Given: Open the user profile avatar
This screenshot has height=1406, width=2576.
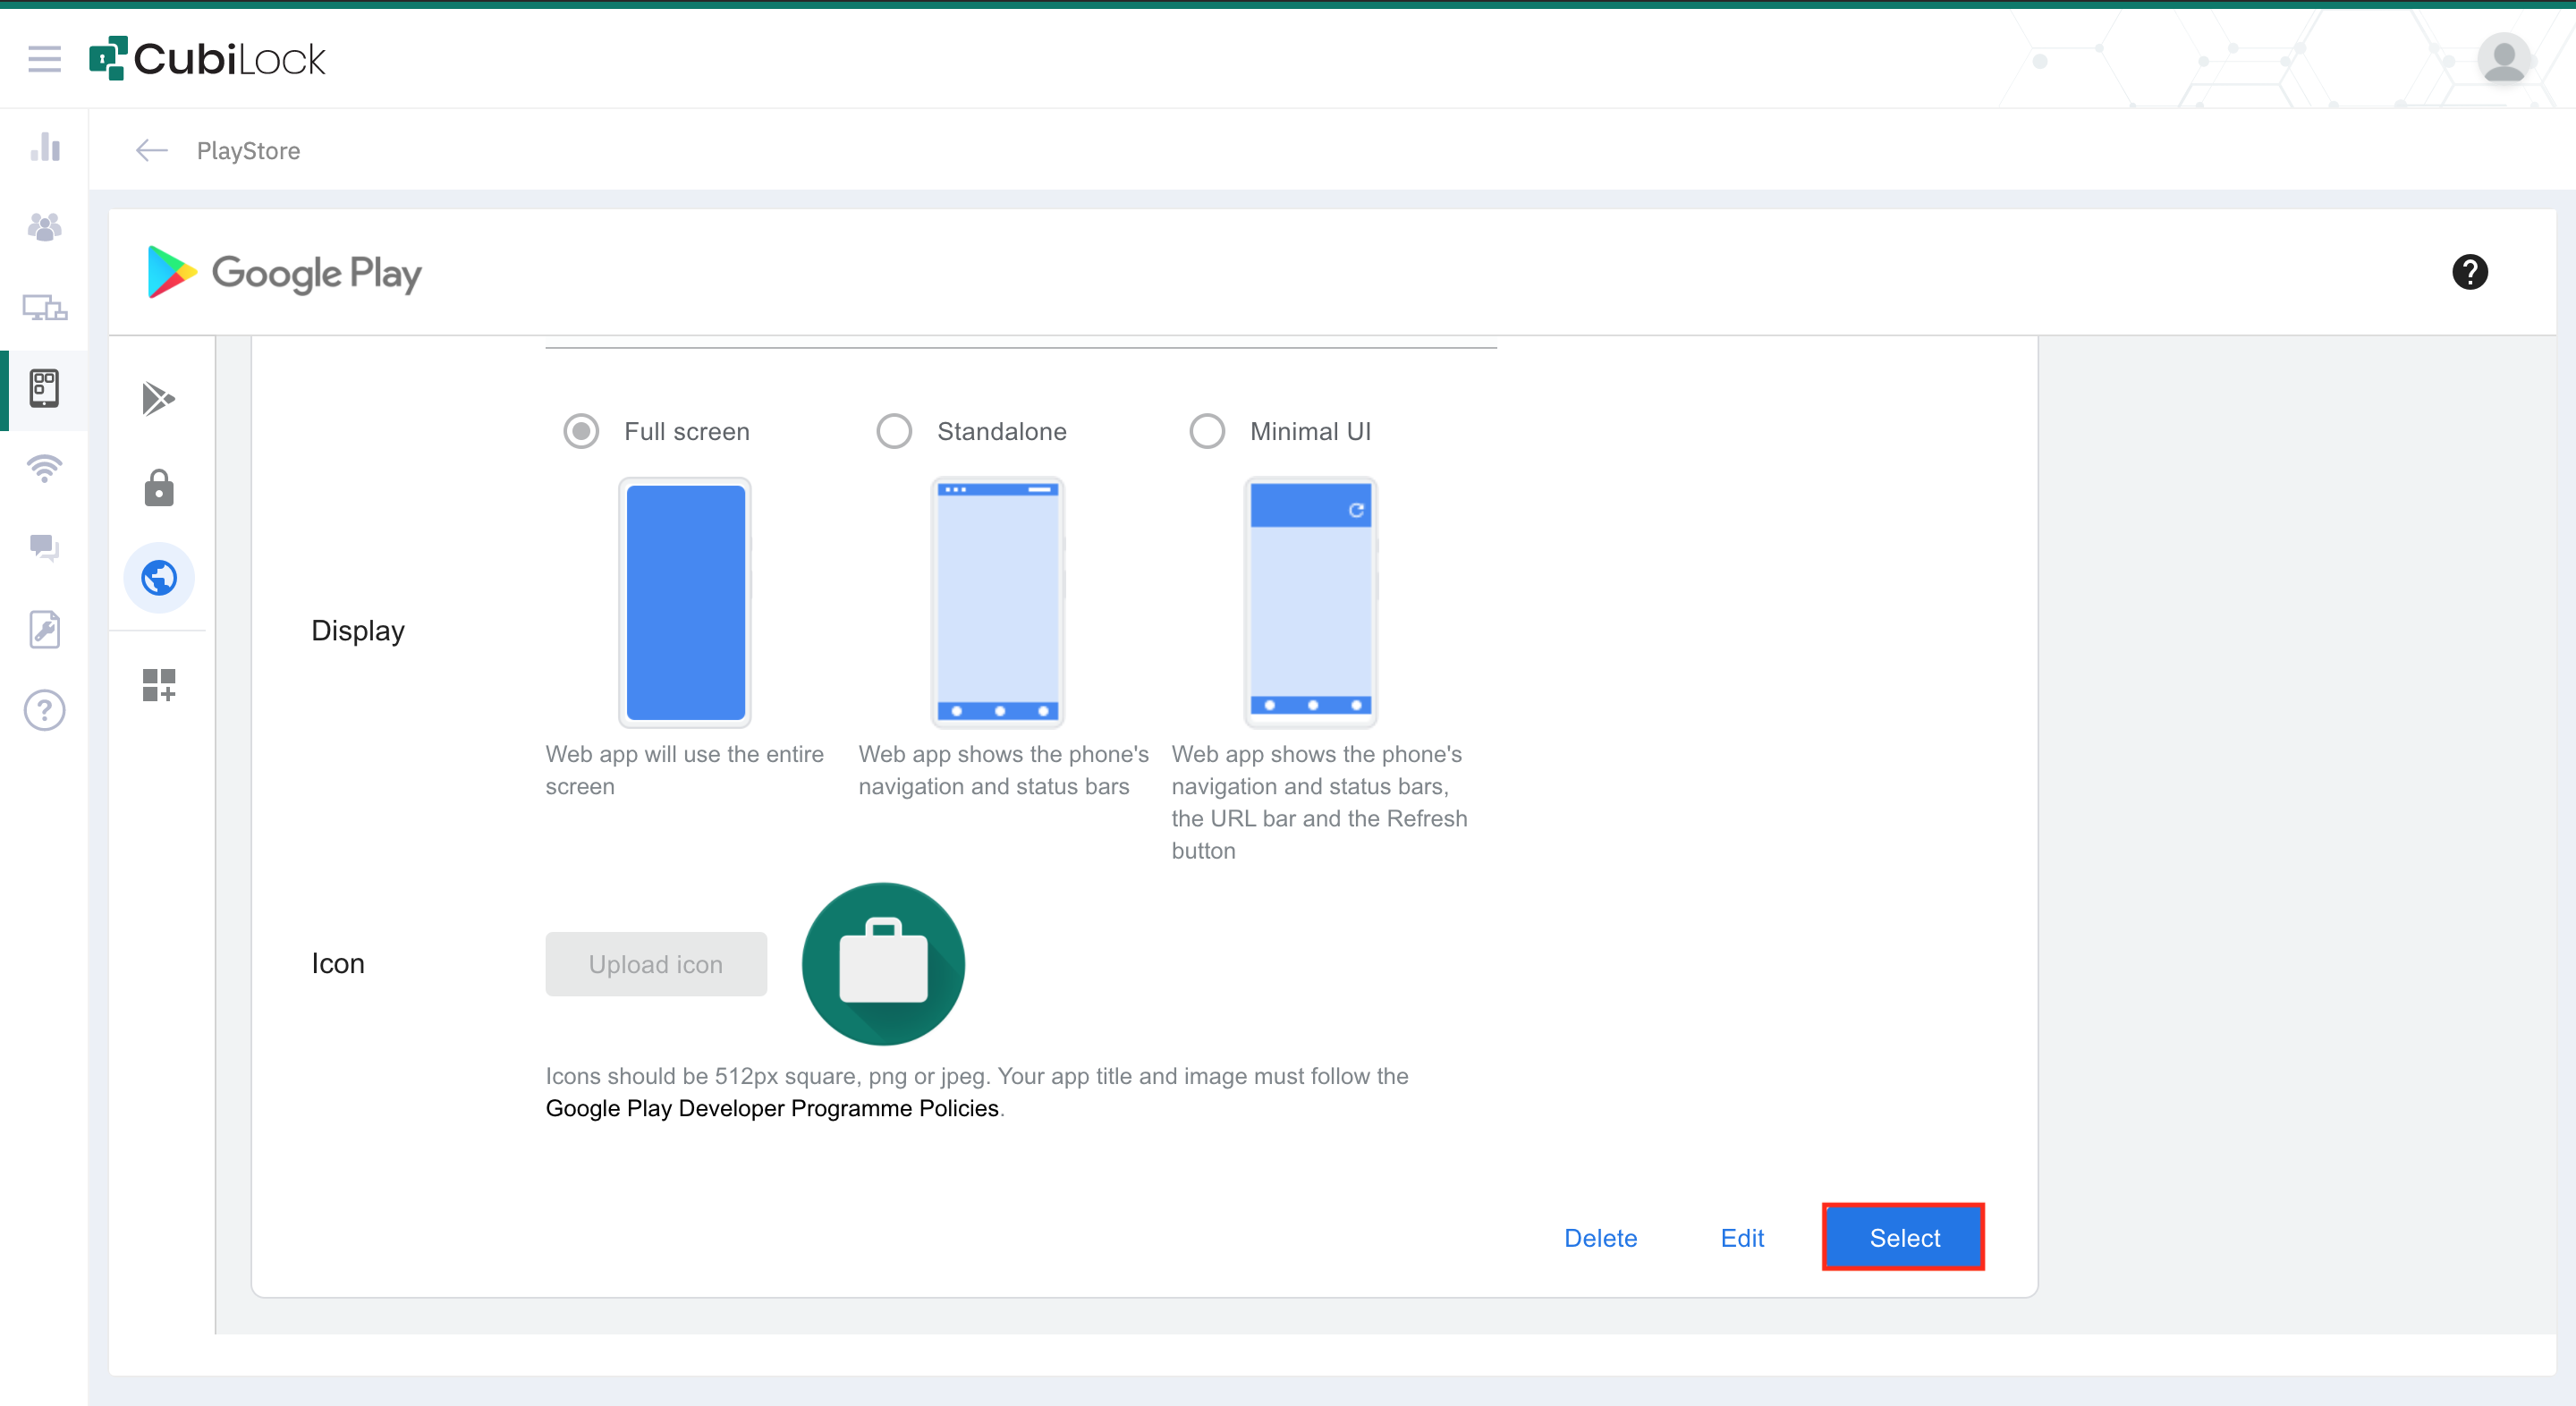Looking at the screenshot, I should pos(2503,59).
